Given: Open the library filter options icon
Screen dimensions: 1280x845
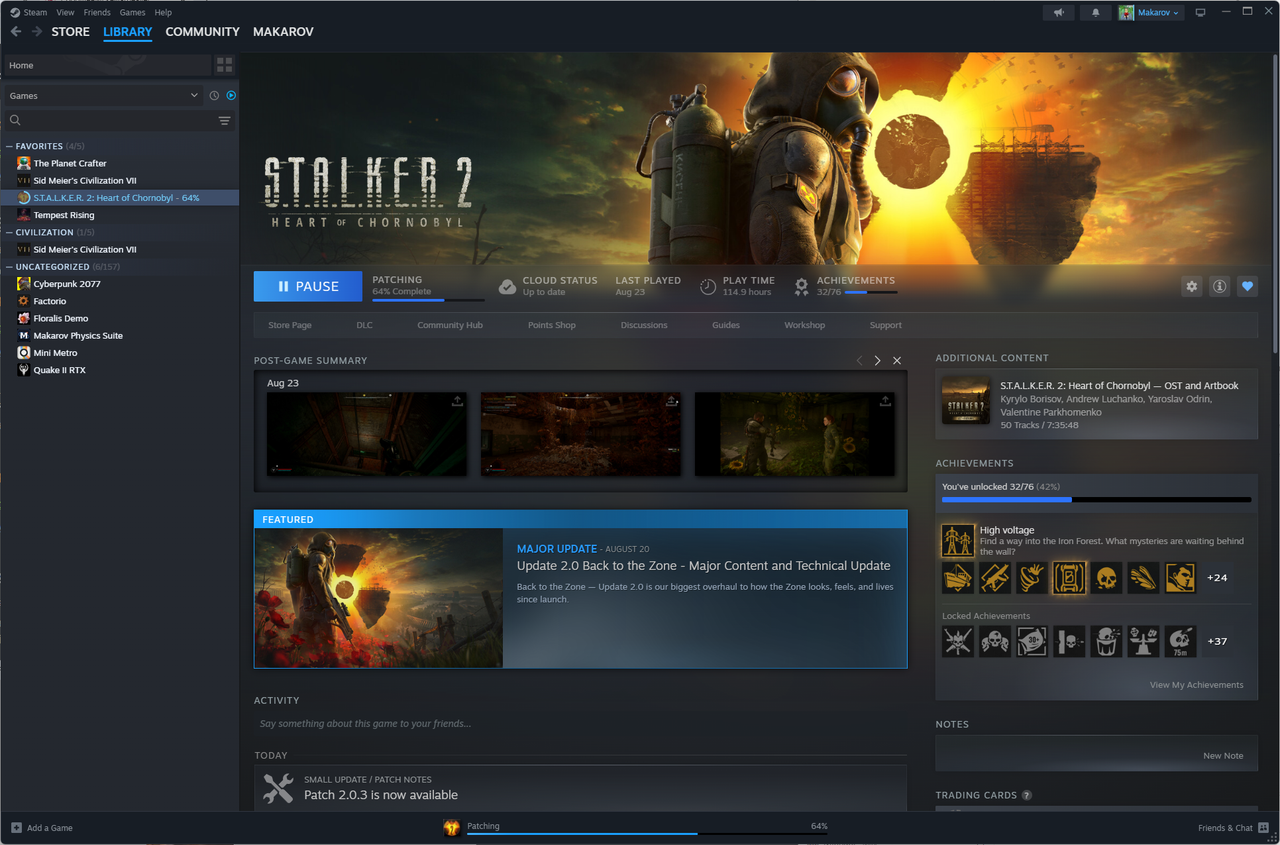Looking at the screenshot, I should click(224, 120).
